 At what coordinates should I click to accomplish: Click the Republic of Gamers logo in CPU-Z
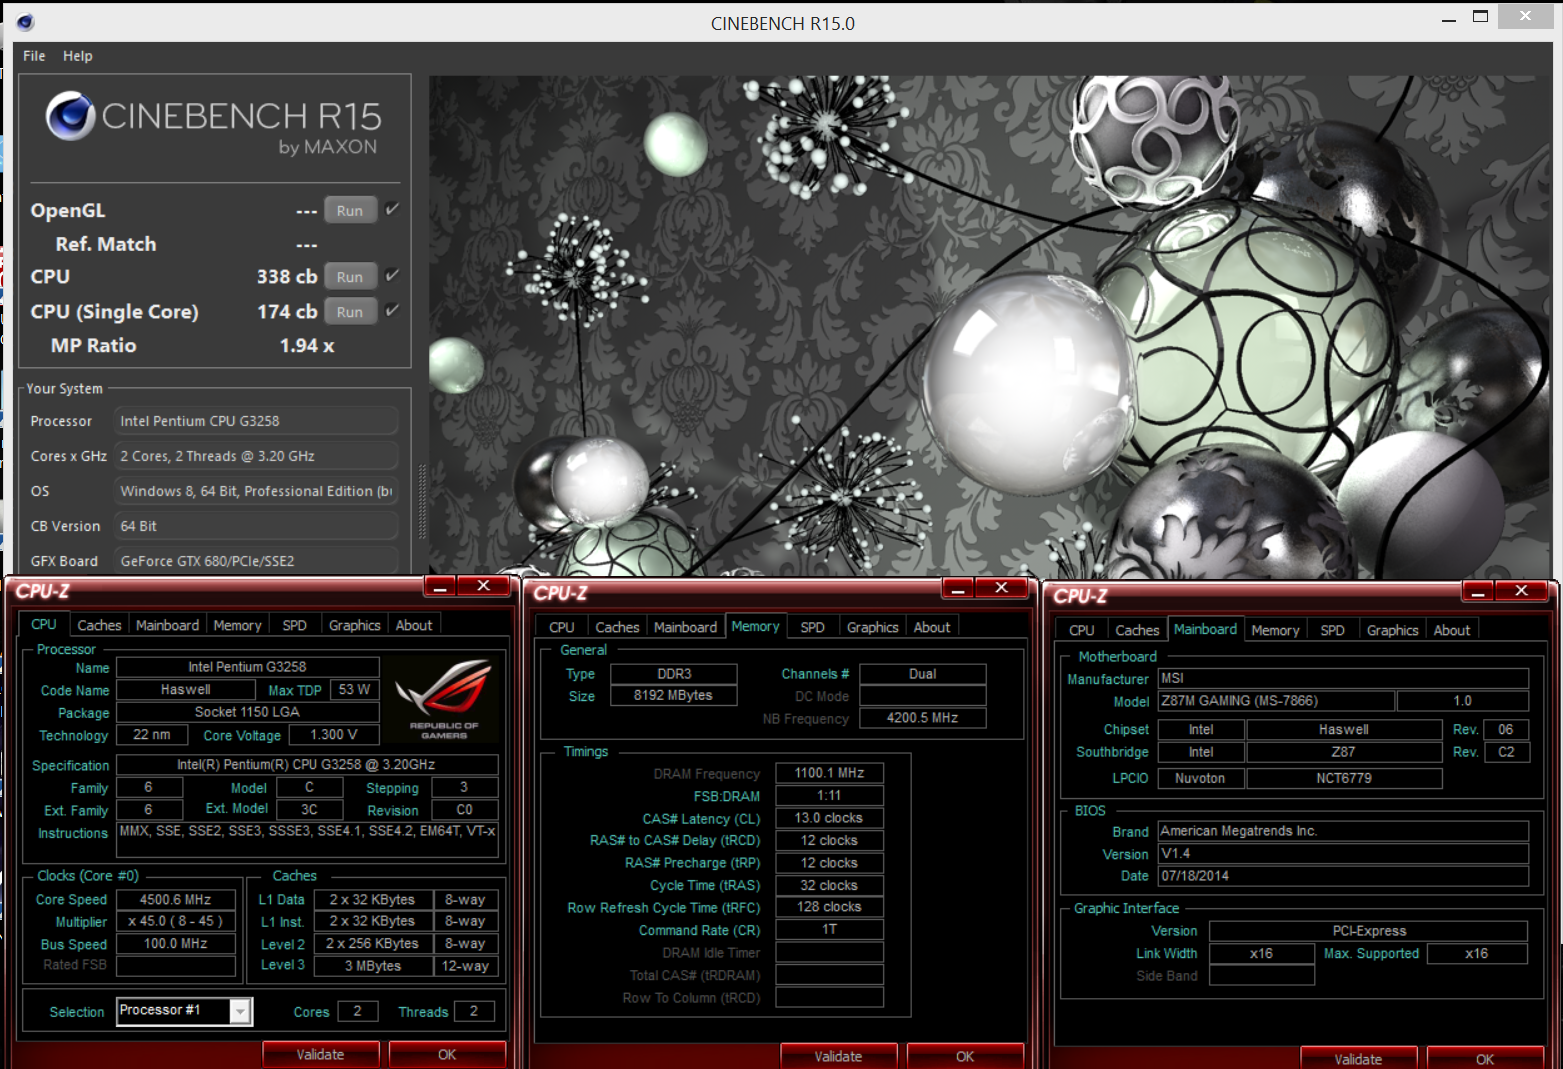click(443, 698)
